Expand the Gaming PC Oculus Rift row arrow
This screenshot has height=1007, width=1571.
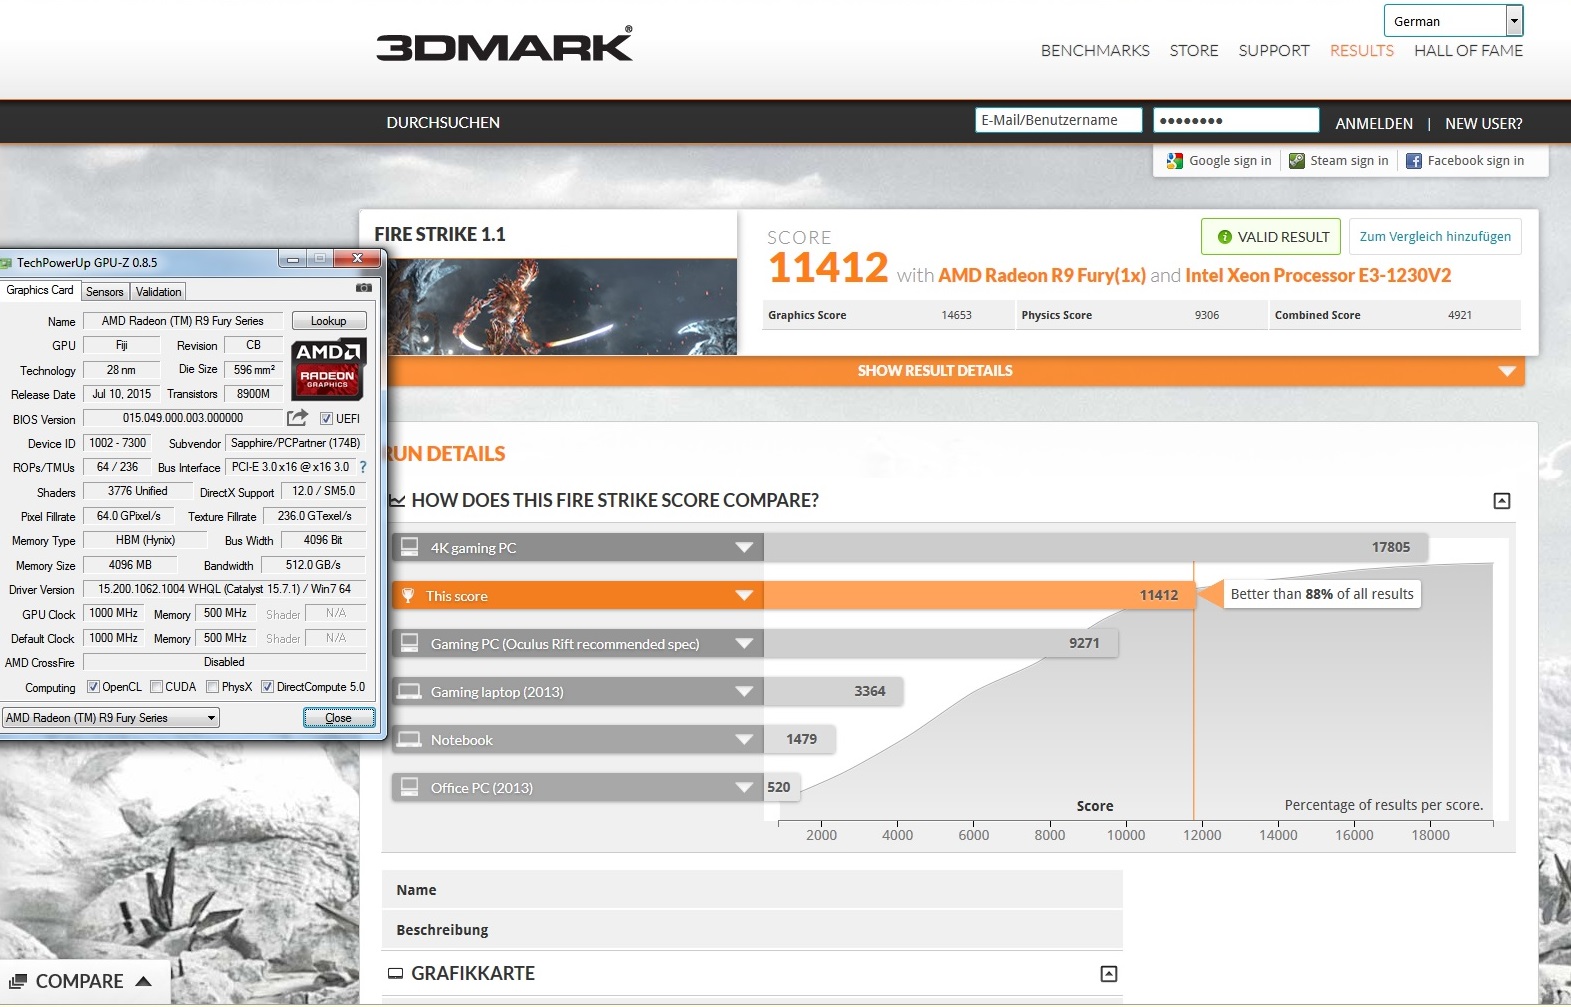(x=743, y=643)
